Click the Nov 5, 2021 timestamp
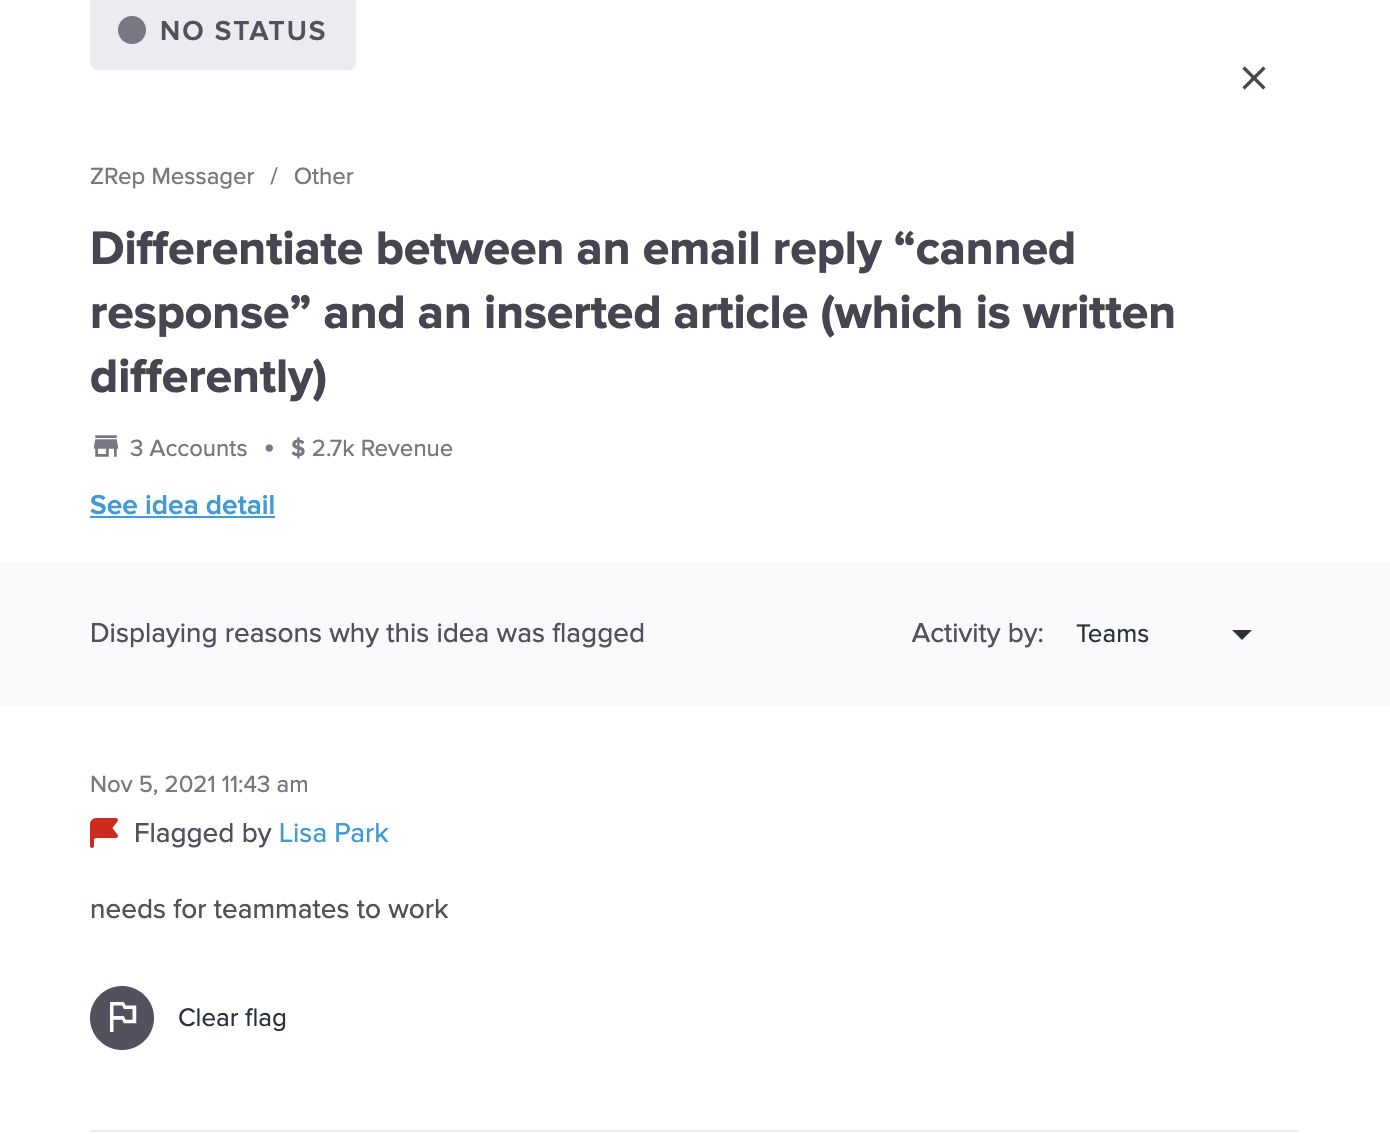 (x=199, y=784)
